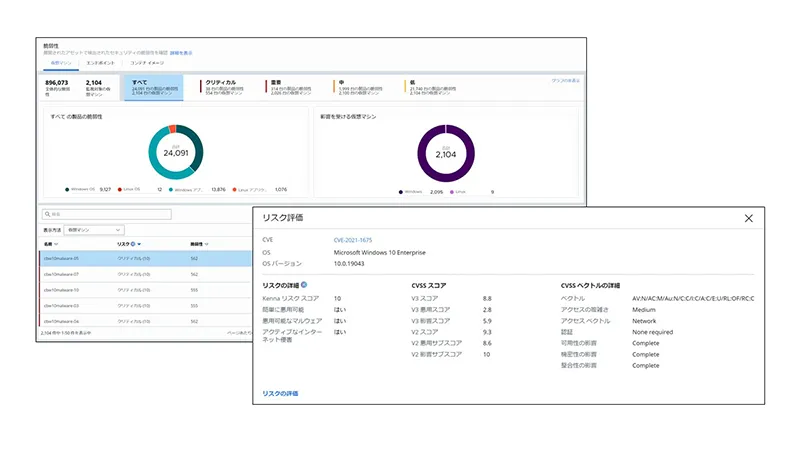Click the V2 スコア value 9.3
Viewport: 800px width, 450px height.
pyautogui.click(x=487, y=332)
